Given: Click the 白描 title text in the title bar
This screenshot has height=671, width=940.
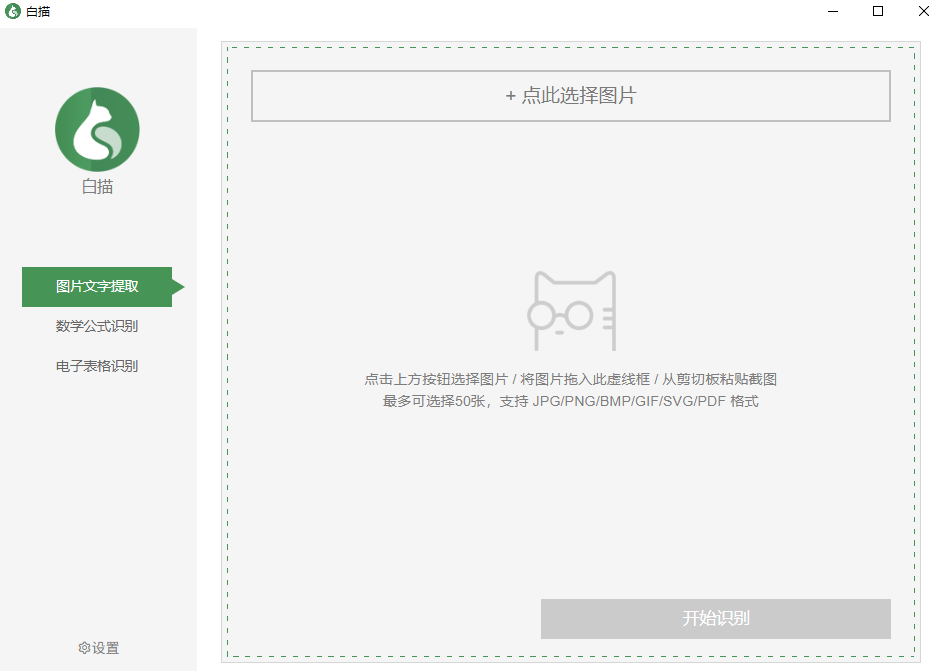Looking at the screenshot, I should 38,11.
